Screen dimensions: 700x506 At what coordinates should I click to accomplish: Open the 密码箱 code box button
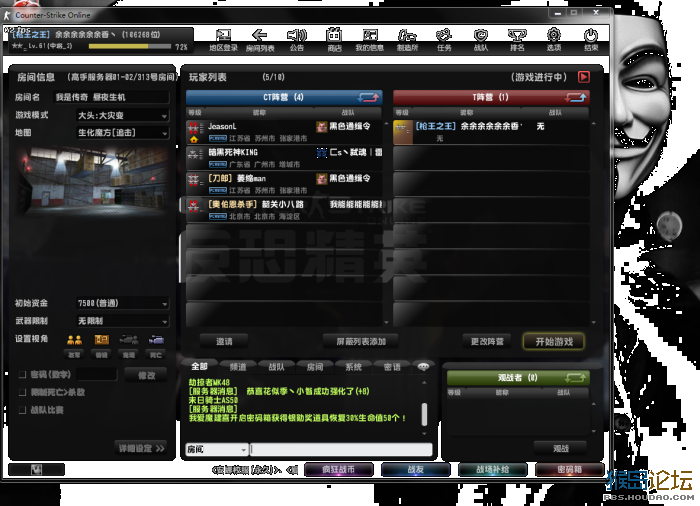[570, 469]
